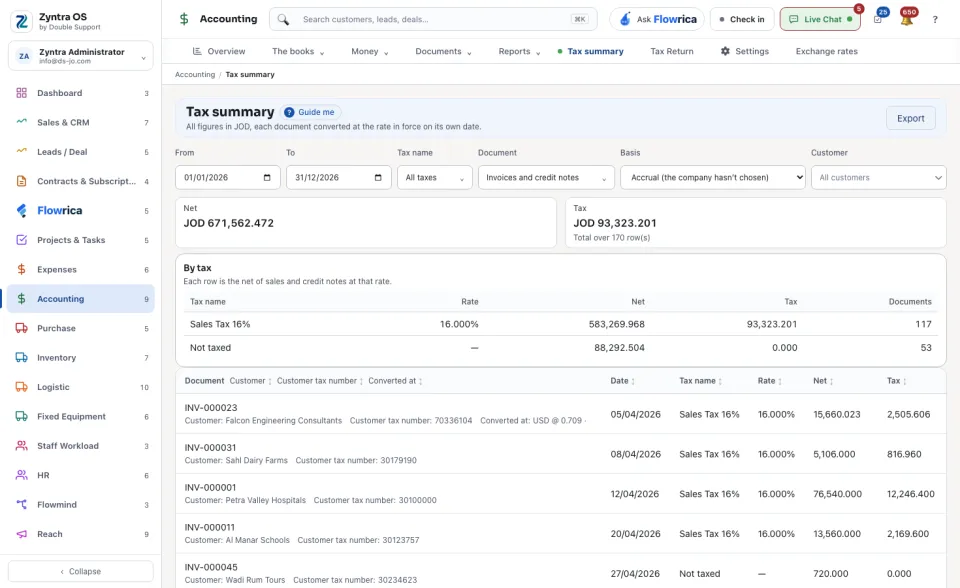Open Contracts & Subscriptions document icon
The image size is (960, 588).
(x=21, y=181)
